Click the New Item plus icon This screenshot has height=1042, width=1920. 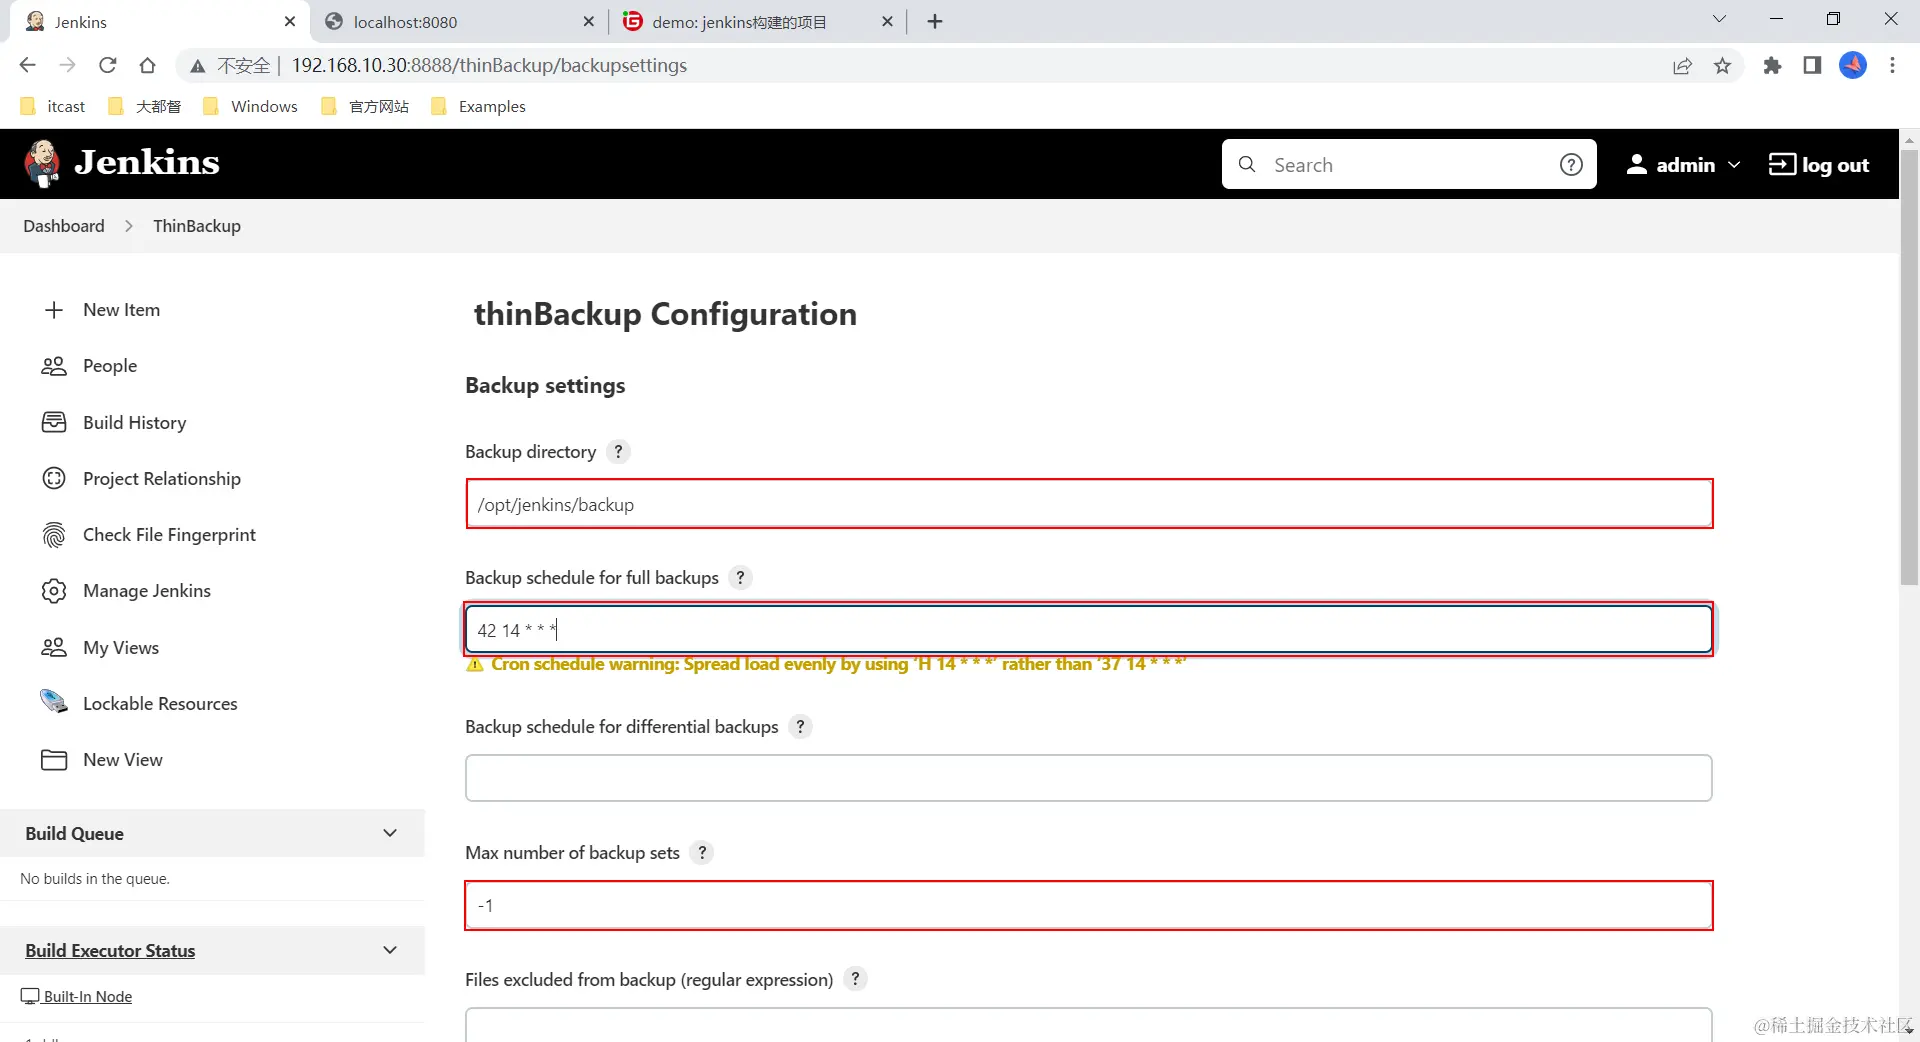click(x=54, y=310)
